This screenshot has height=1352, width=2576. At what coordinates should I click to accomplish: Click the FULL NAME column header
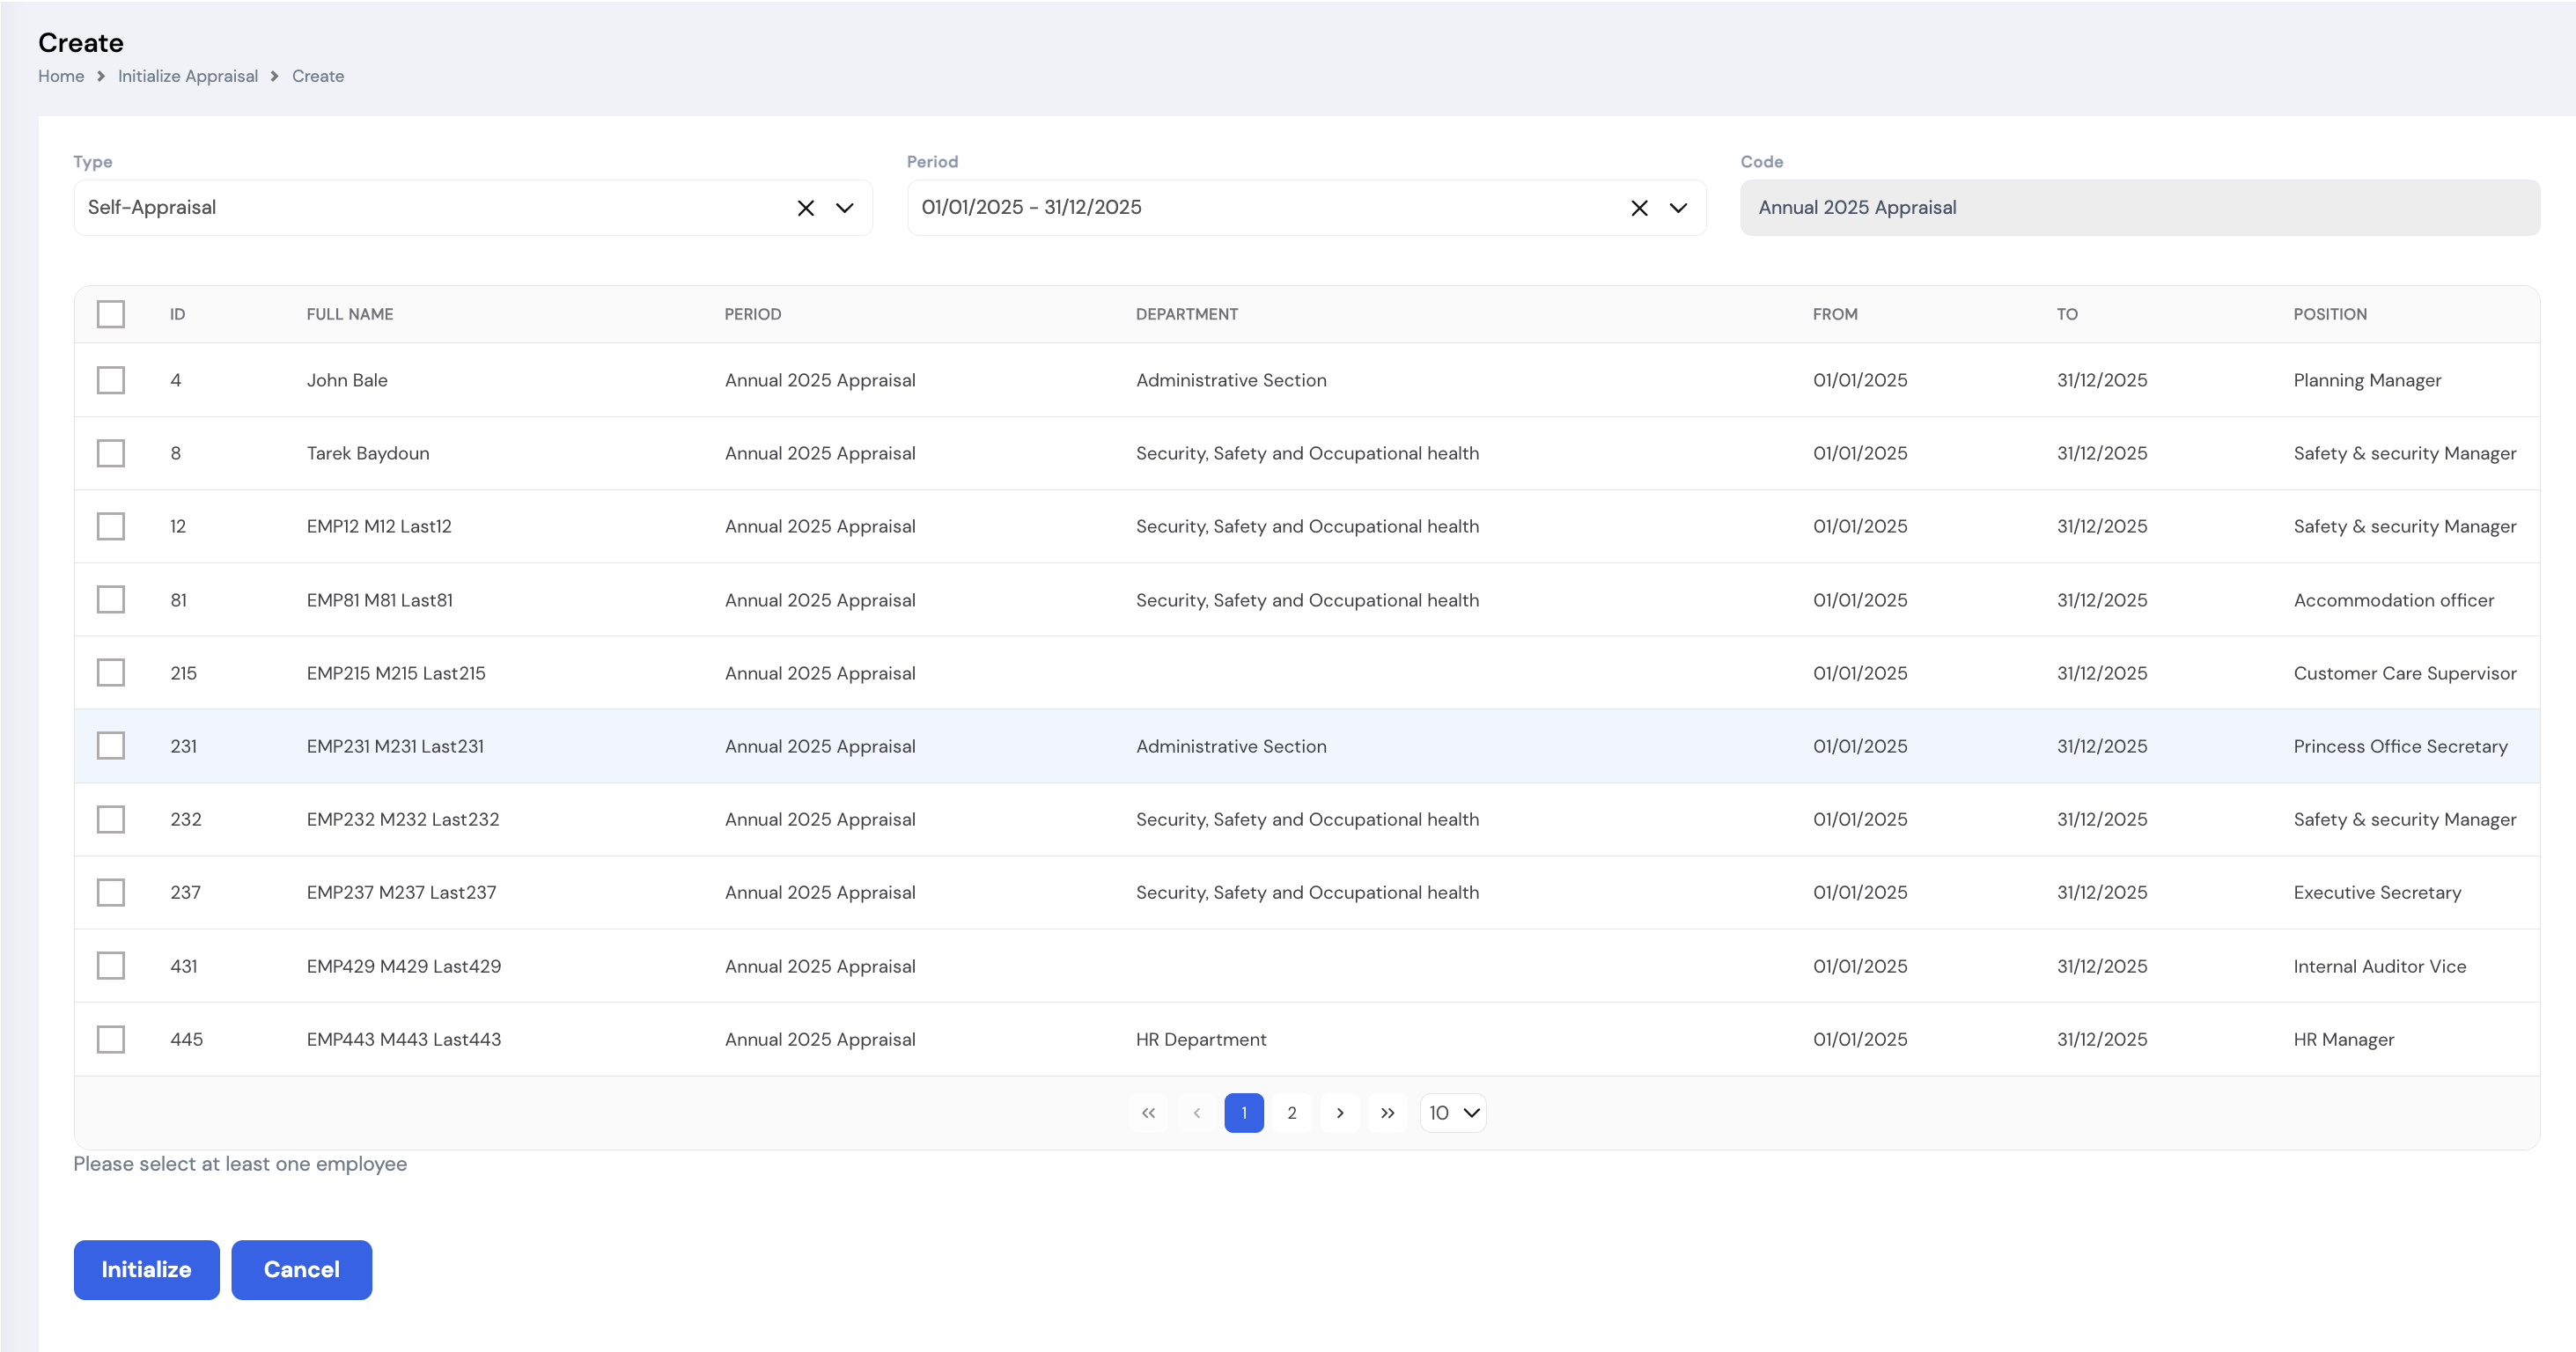point(350,314)
